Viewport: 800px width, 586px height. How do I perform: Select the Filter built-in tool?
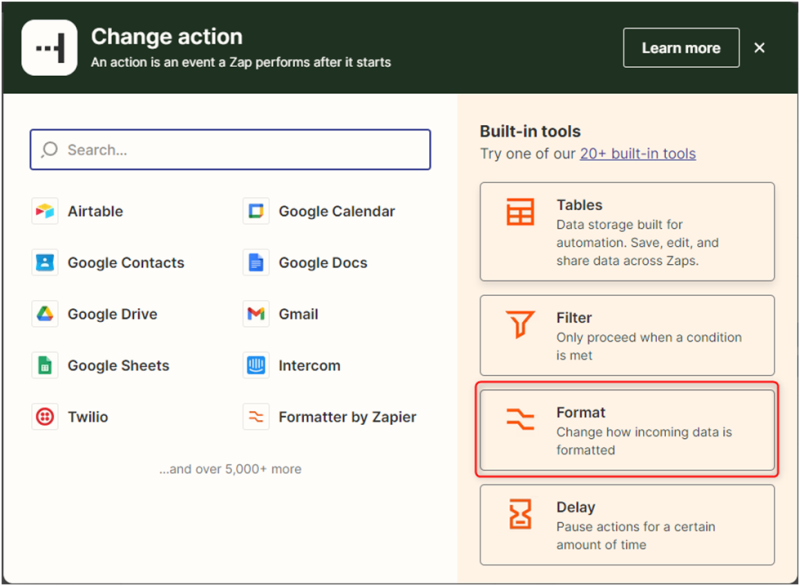(627, 335)
